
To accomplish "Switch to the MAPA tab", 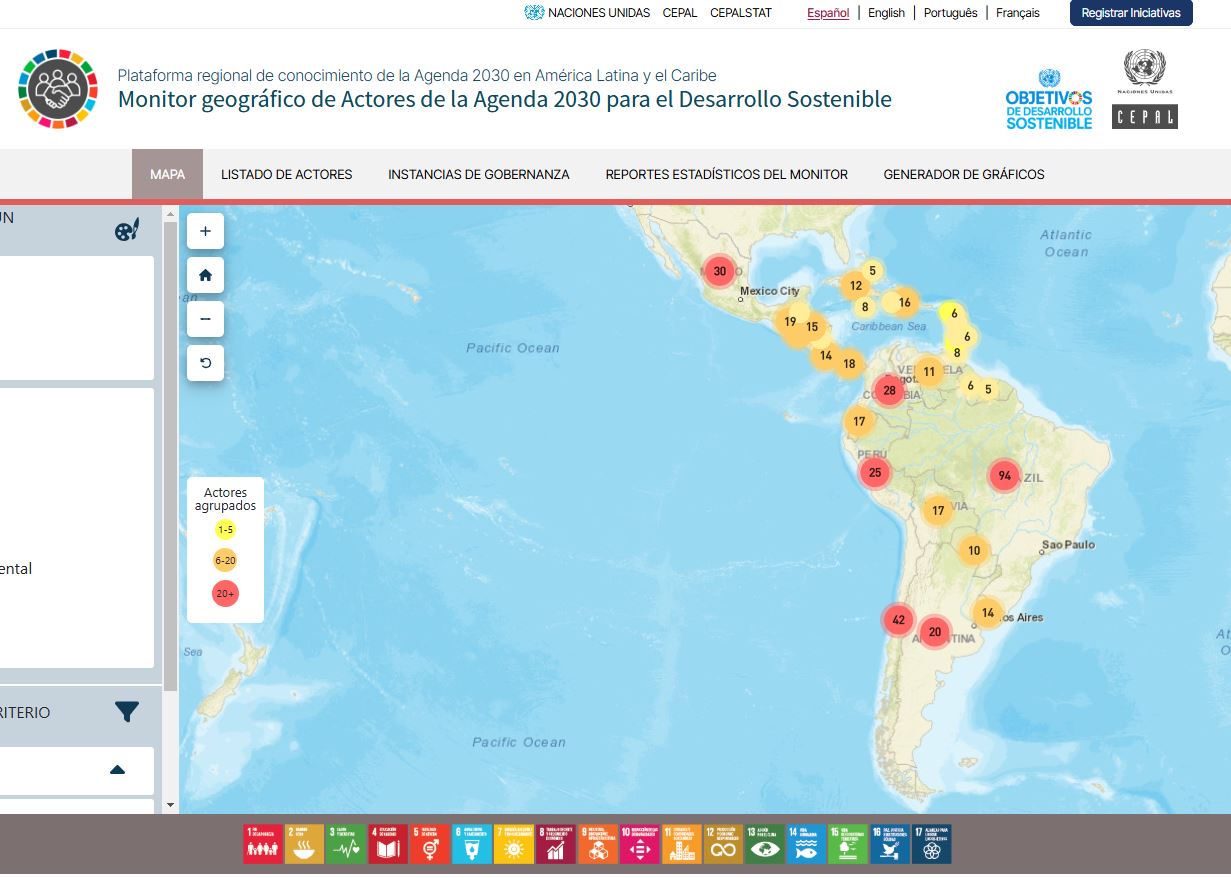I will pyautogui.click(x=167, y=174).
